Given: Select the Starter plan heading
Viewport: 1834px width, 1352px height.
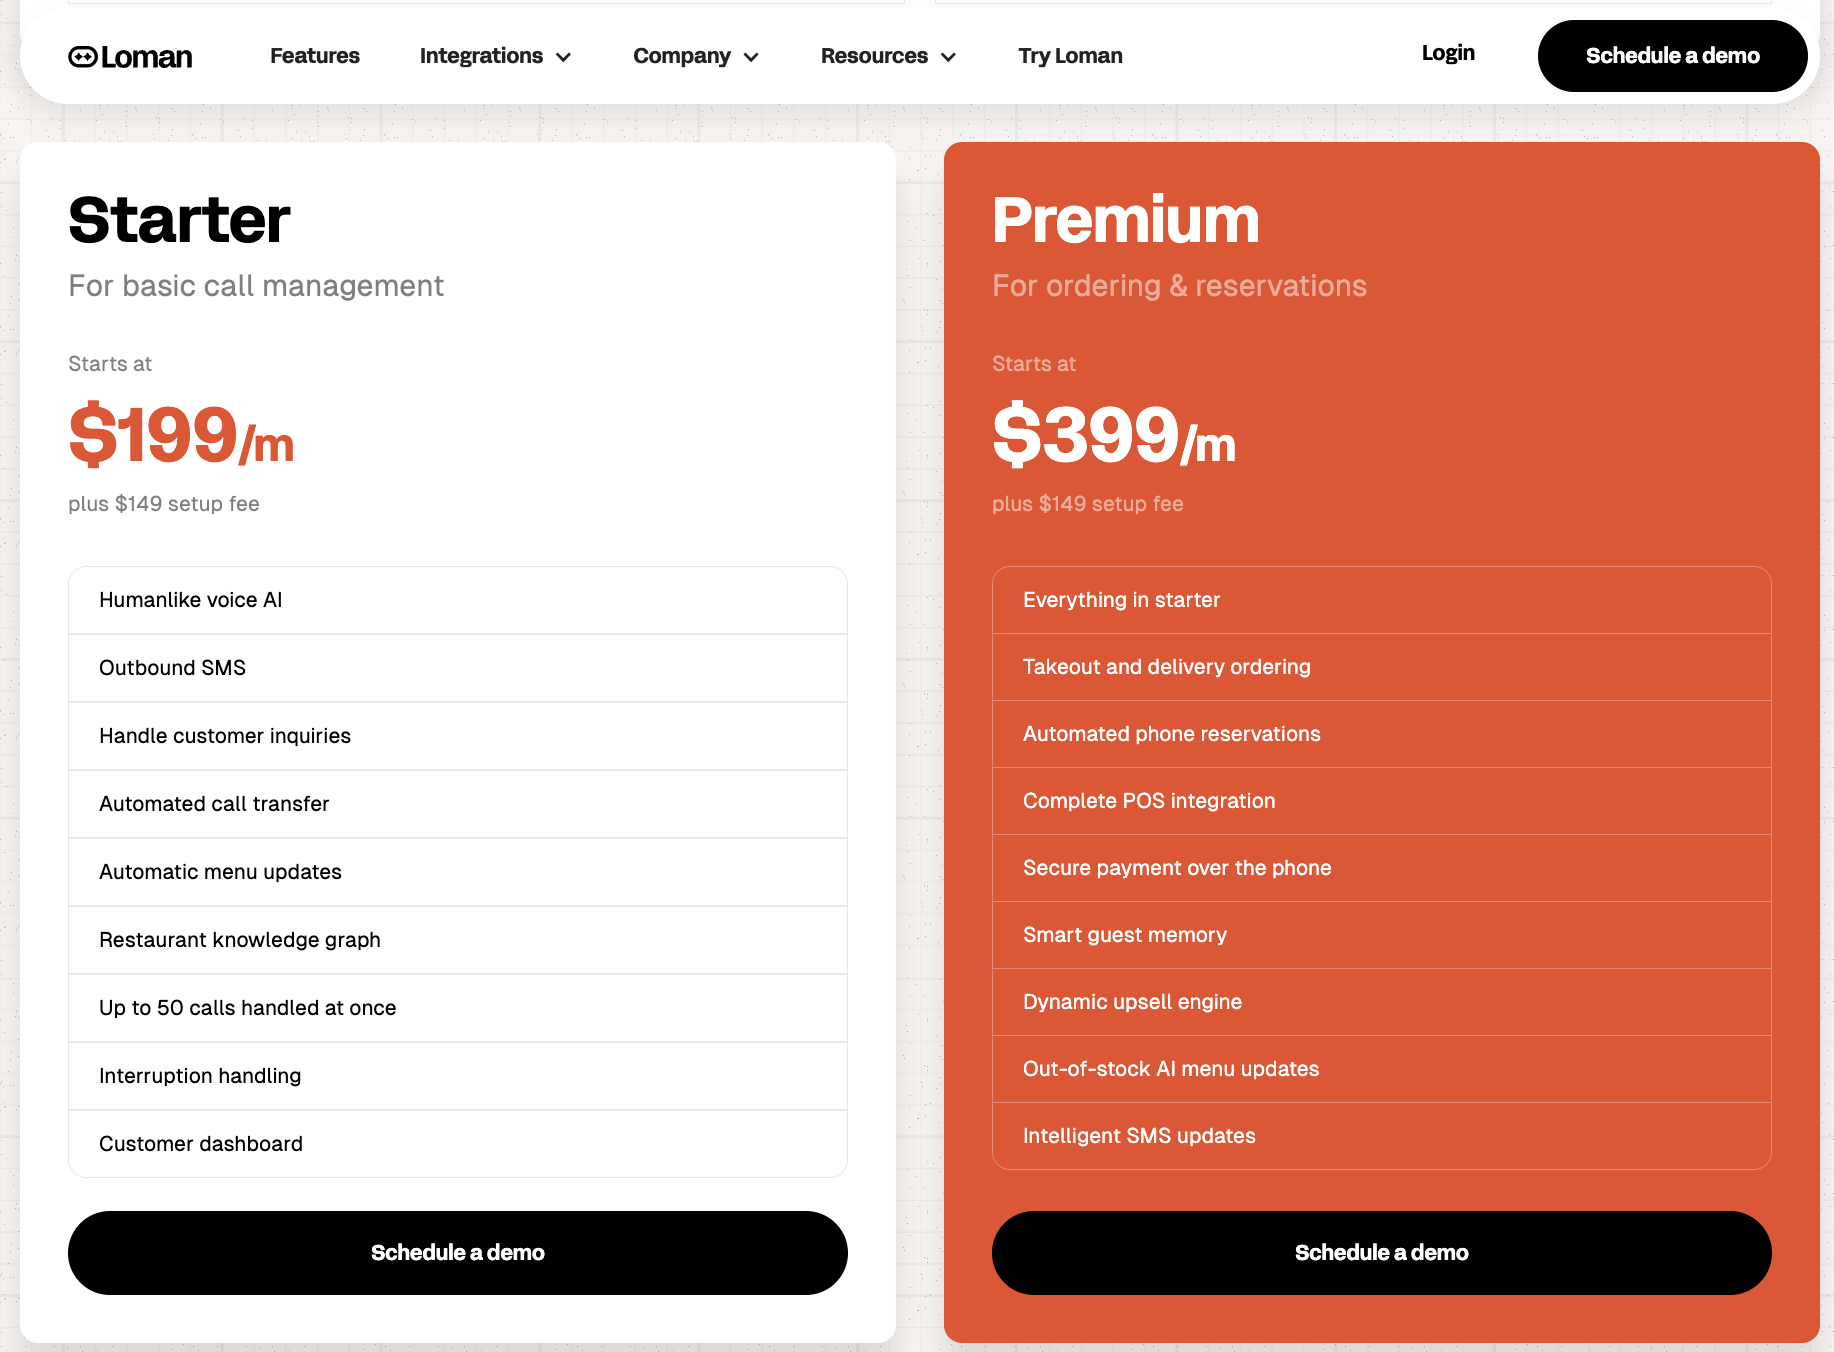Looking at the screenshot, I should (x=179, y=220).
